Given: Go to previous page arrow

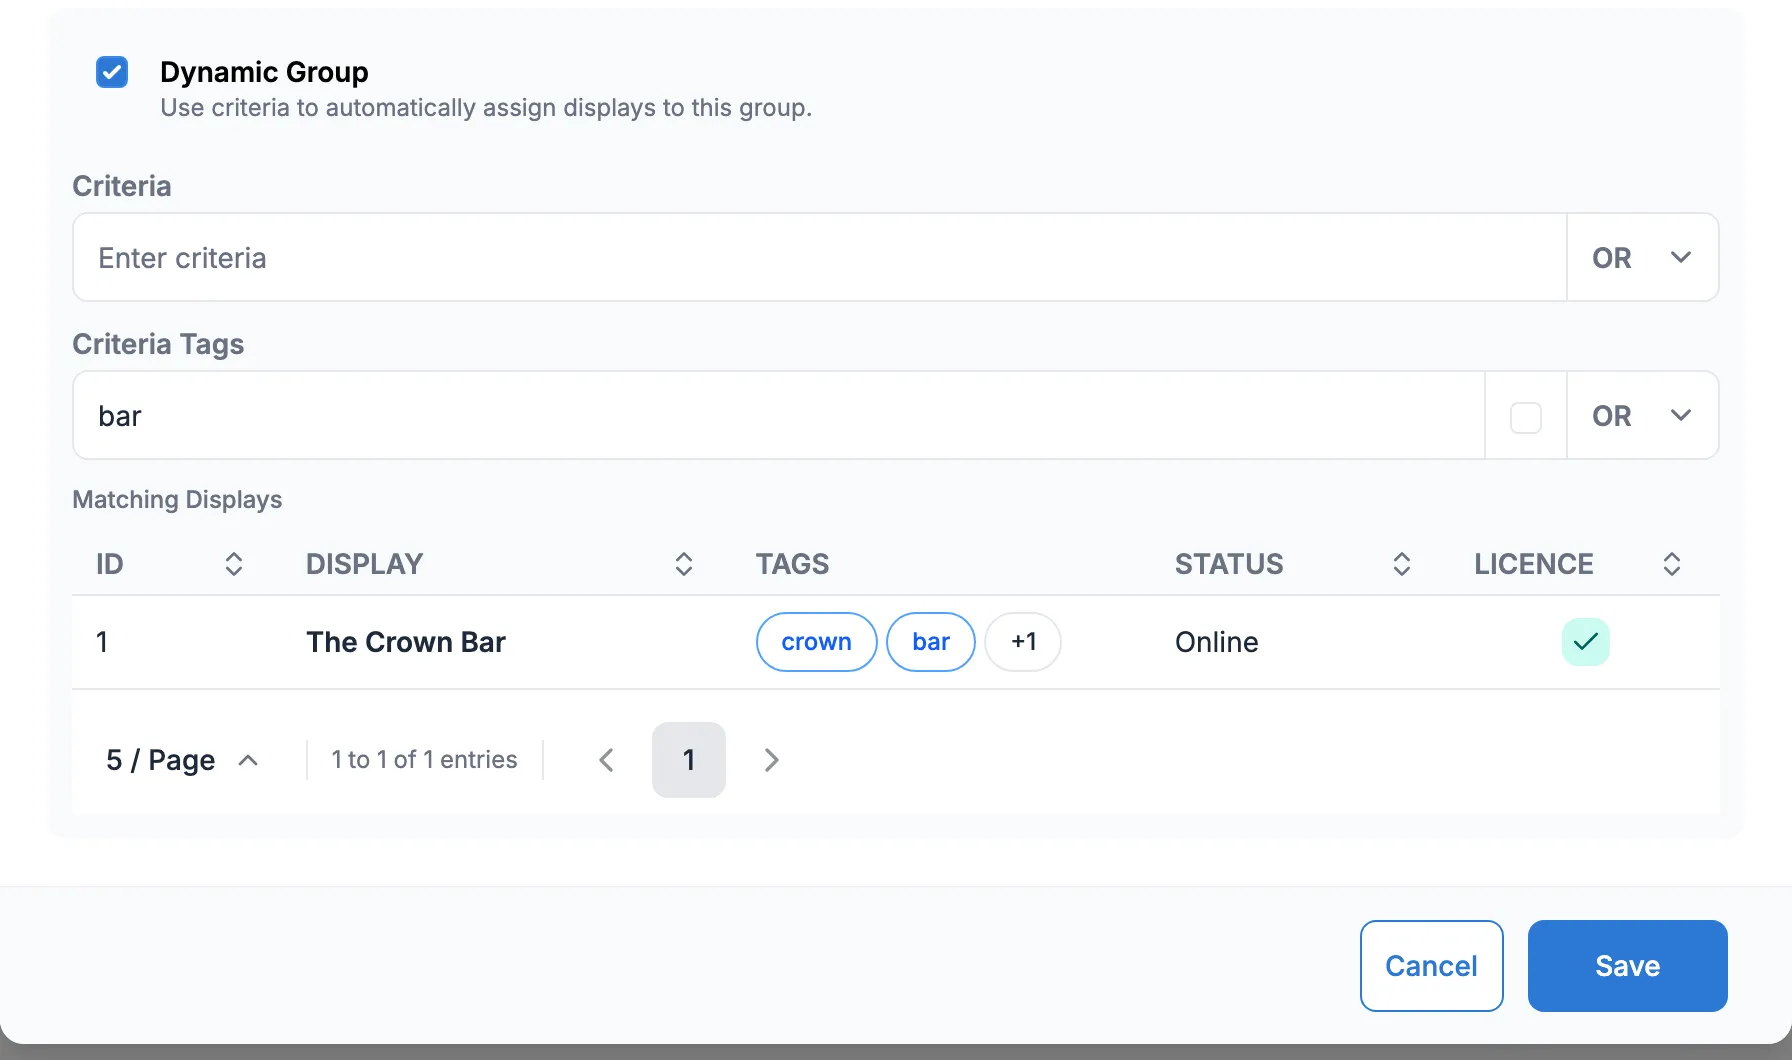Looking at the screenshot, I should point(606,760).
